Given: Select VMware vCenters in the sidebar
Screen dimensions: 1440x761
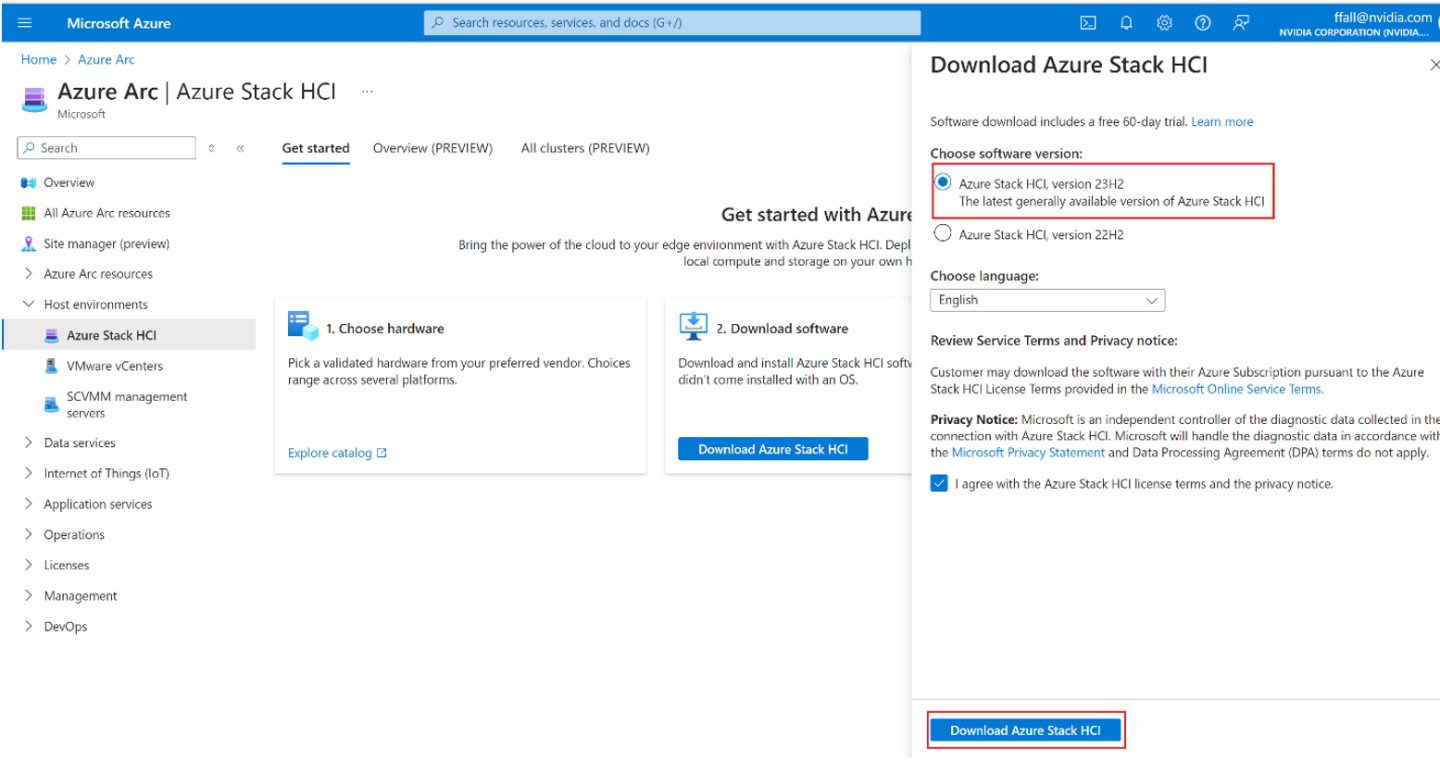Looking at the screenshot, I should click(x=114, y=366).
